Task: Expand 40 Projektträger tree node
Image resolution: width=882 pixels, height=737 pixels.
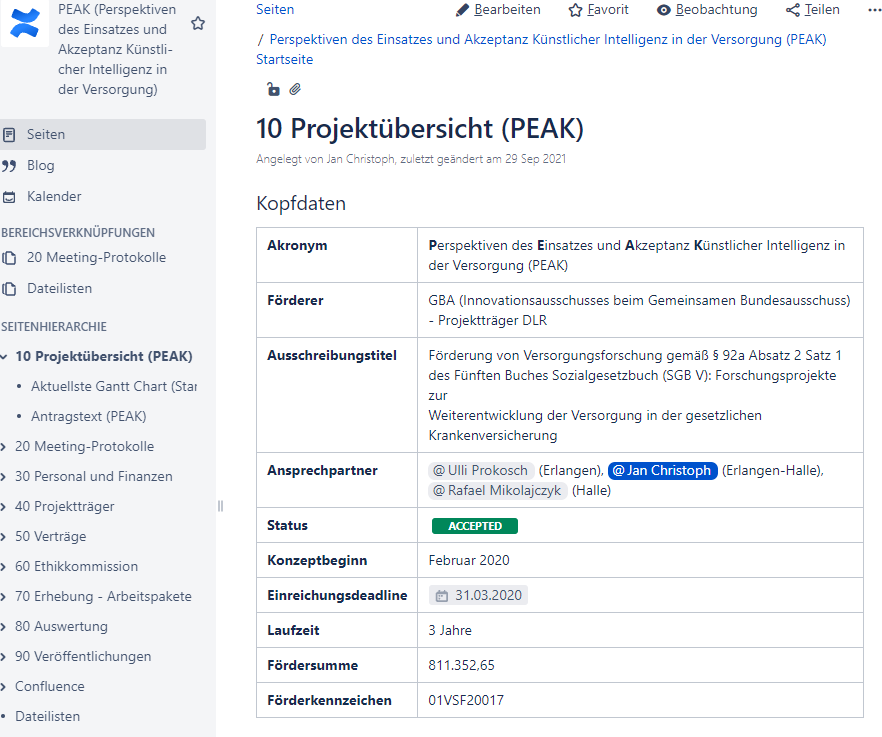Action: pos(4,507)
